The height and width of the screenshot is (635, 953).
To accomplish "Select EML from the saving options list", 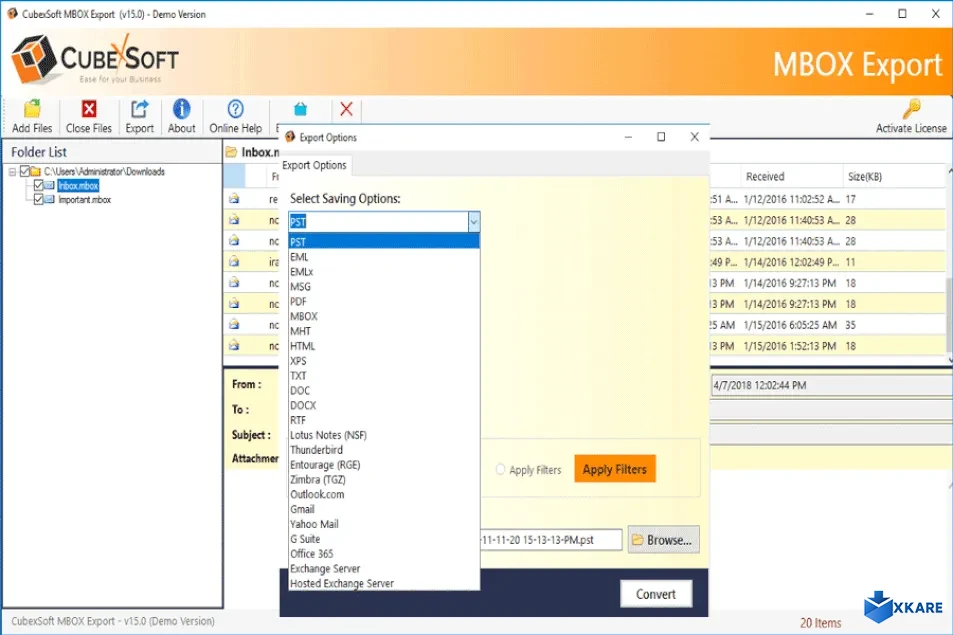I will click(384, 257).
